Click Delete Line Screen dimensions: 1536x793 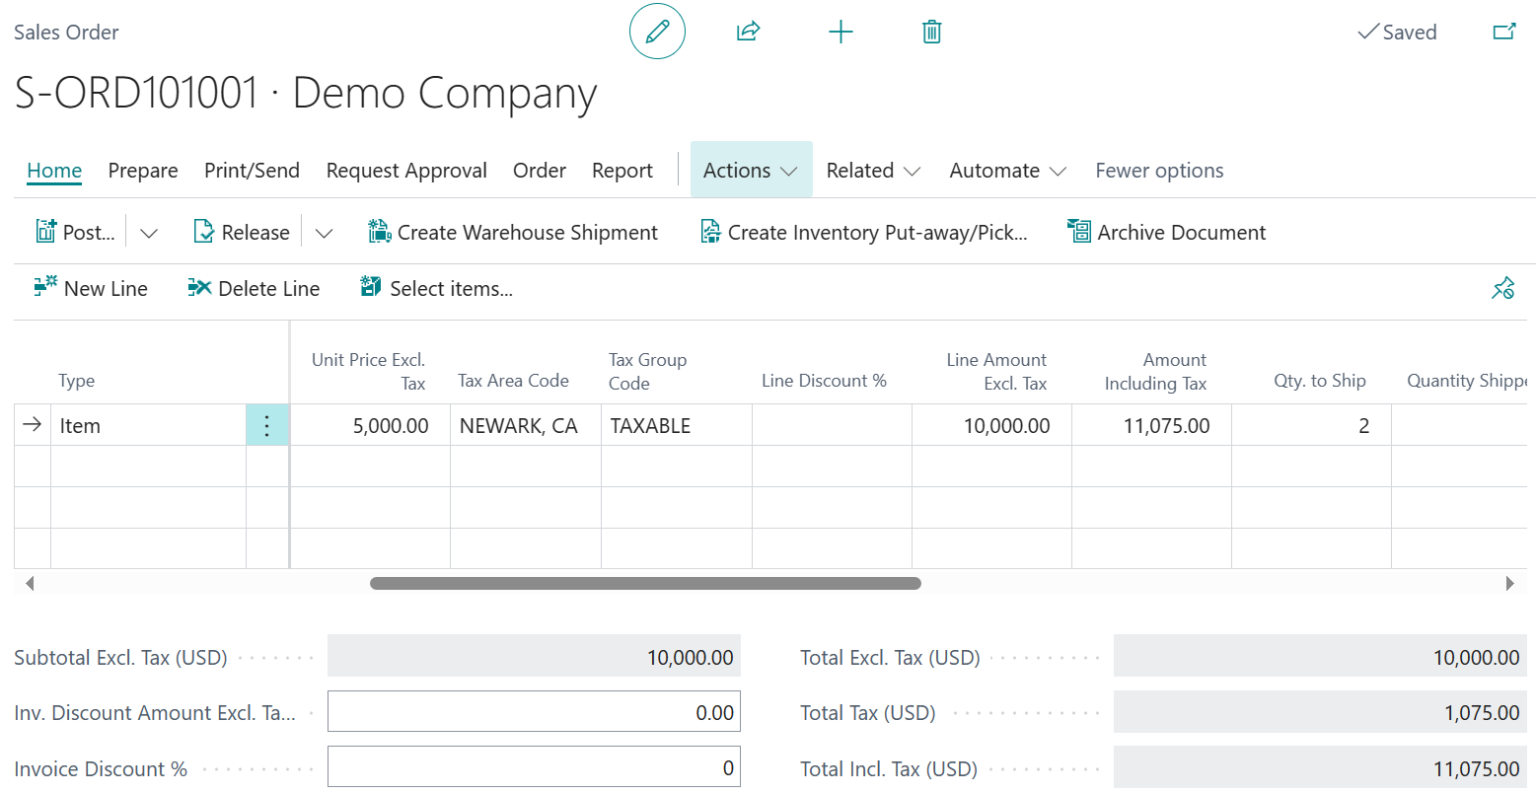coord(254,289)
